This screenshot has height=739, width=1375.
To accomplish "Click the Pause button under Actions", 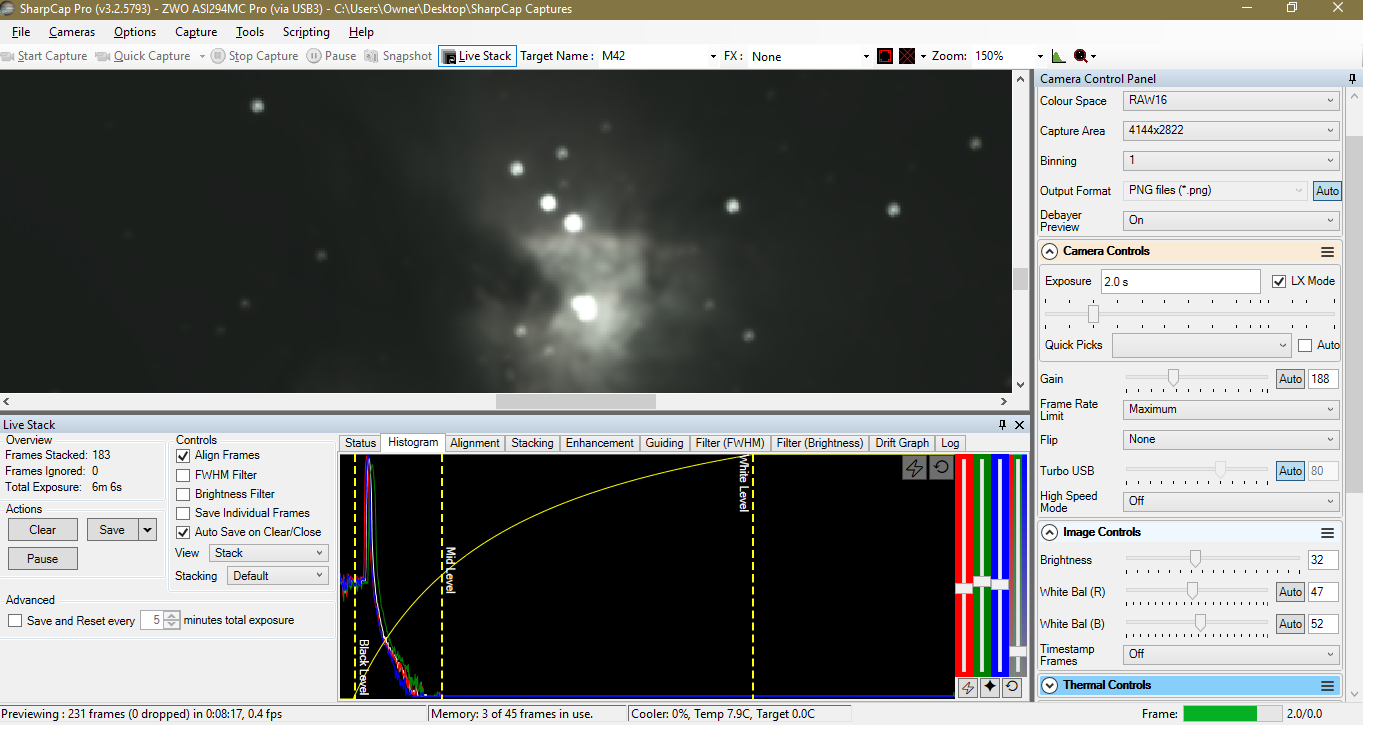I will click(43, 559).
